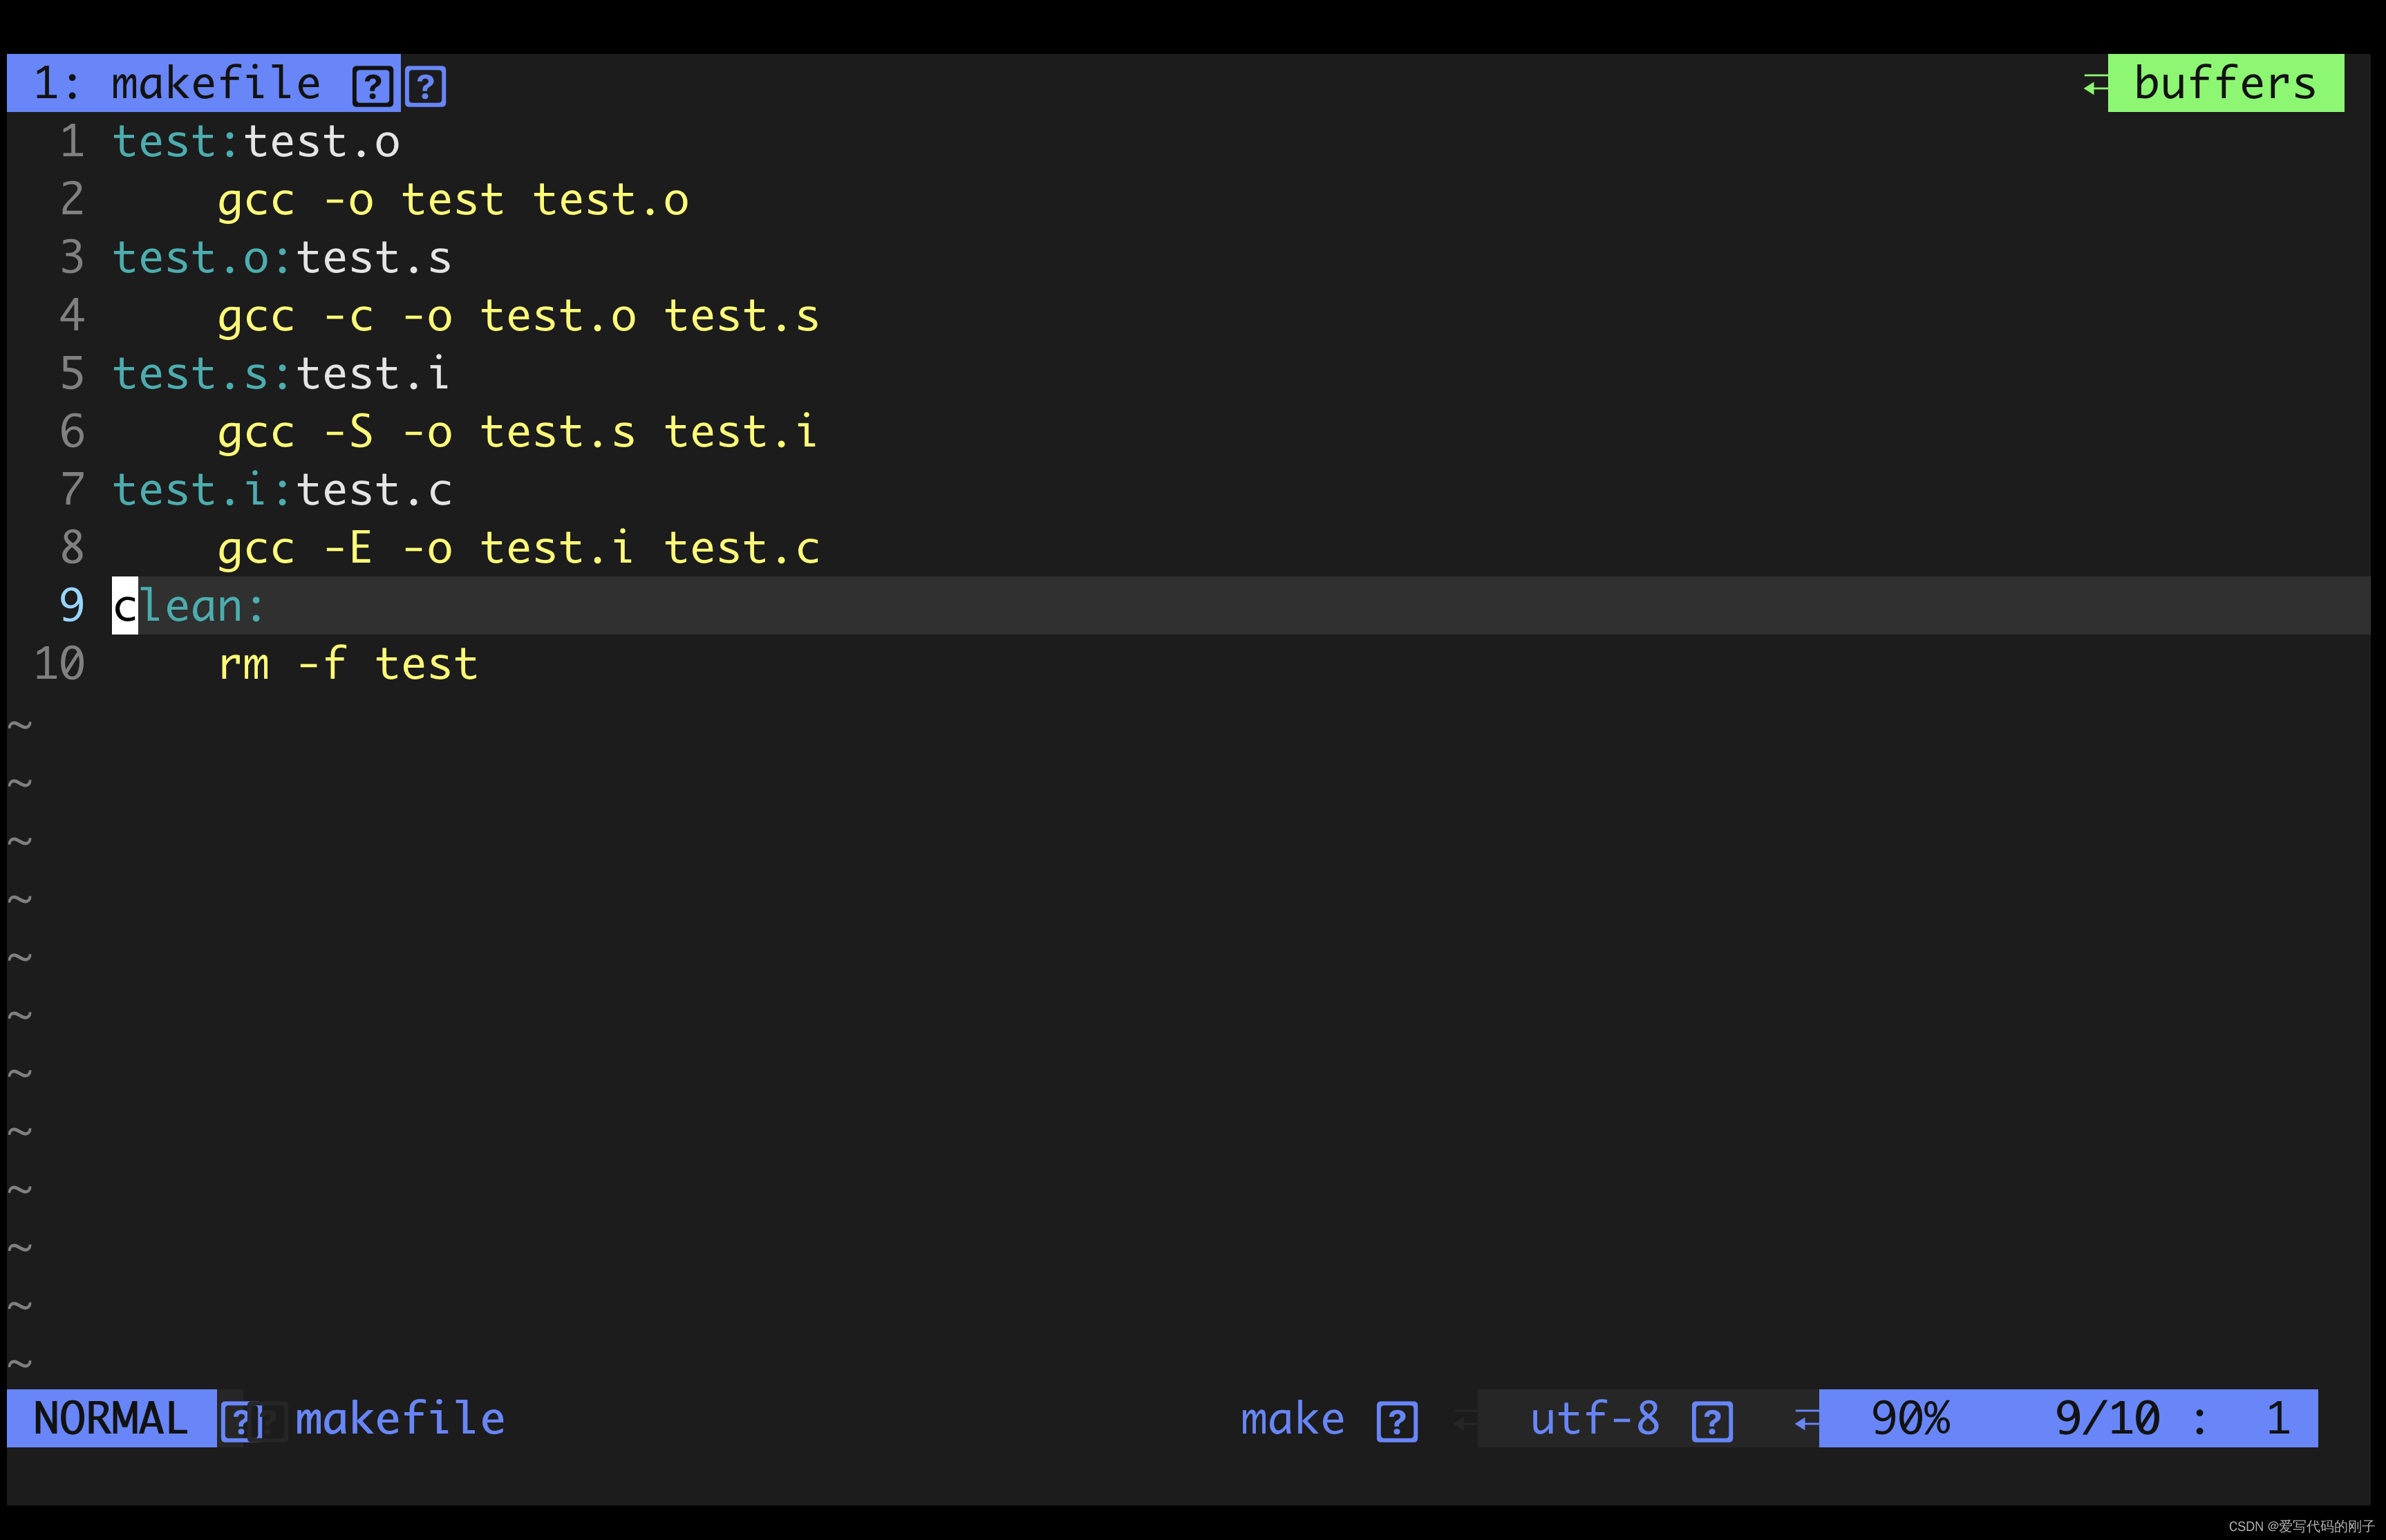The height and width of the screenshot is (1540, 2386).
Task: Click the 'test.i:test.c' rule line
Action: point(282,490)
